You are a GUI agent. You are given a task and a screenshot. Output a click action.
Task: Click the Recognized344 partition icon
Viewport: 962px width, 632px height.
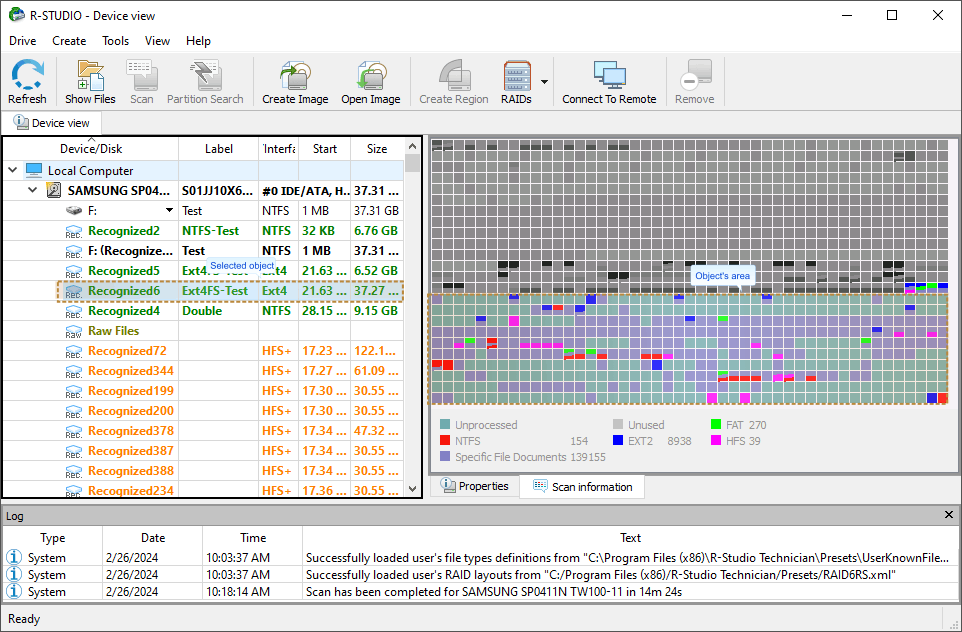point(74,371)
